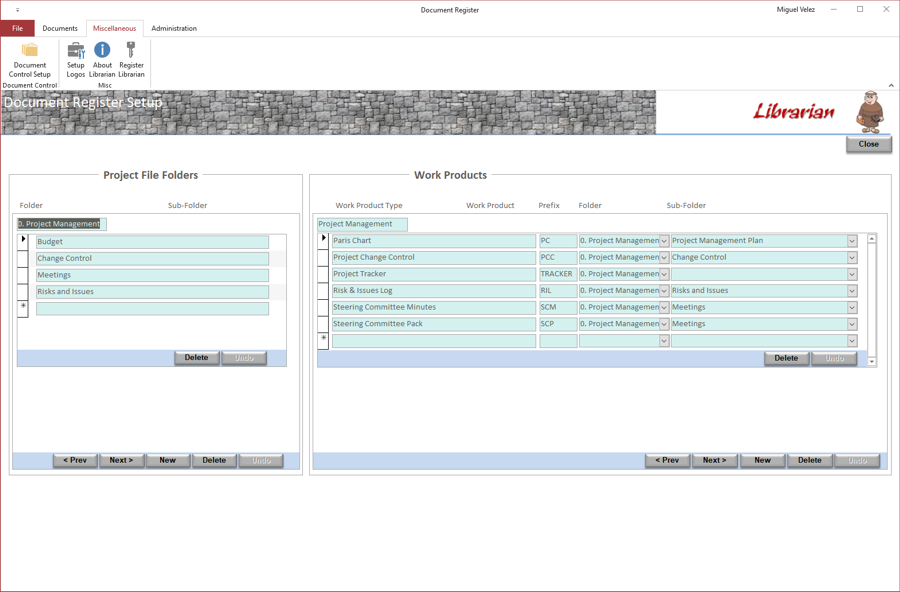Open Quick Access Toolbar customize arrow
This screenshot has height=592, width=900.
[17, 10]
